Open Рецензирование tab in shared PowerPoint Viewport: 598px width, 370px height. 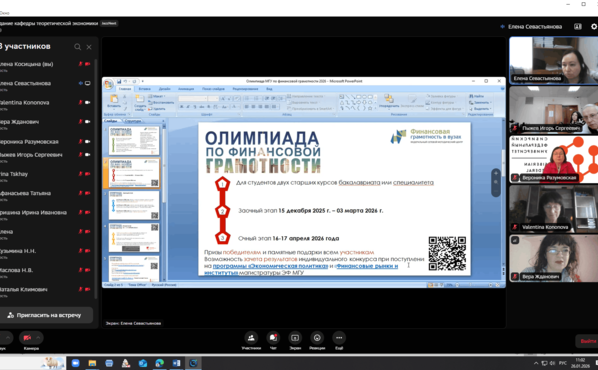pyautogui.click(x=245, y=89)
